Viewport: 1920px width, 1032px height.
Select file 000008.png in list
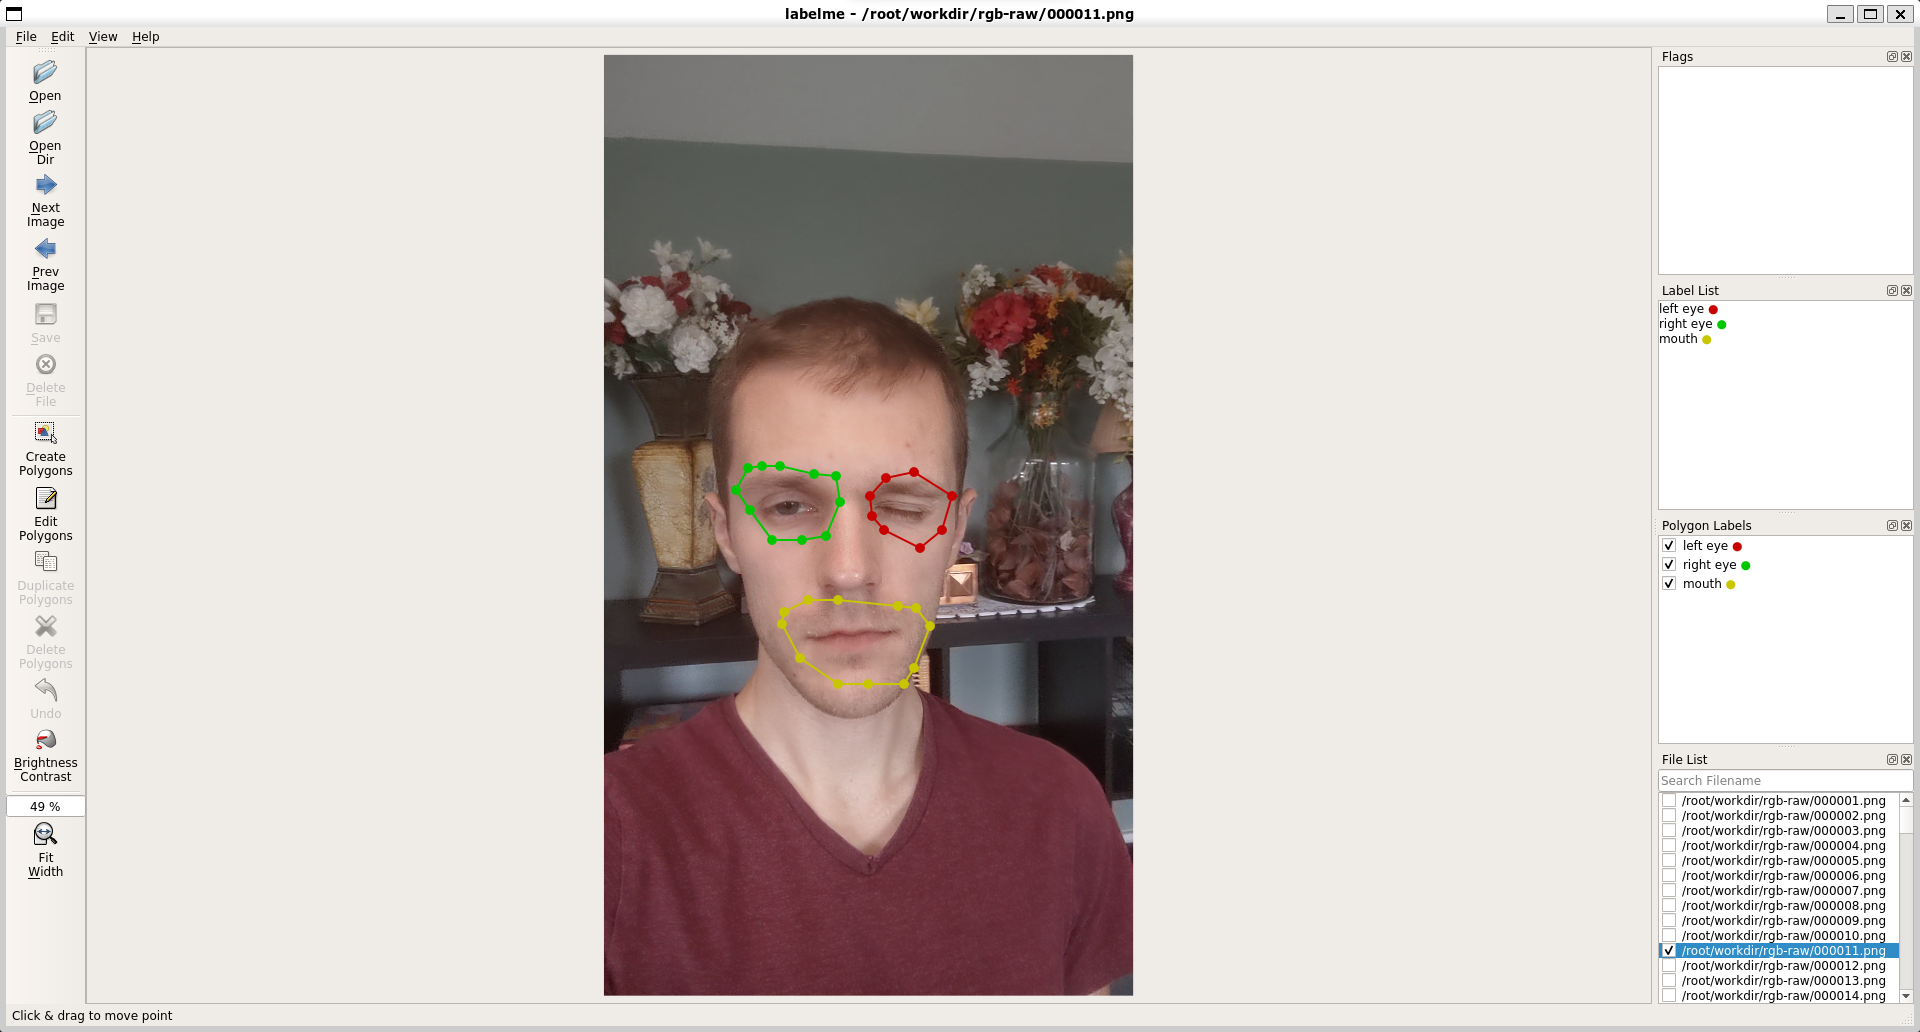pyautogui.click(x=1783, y=906)
